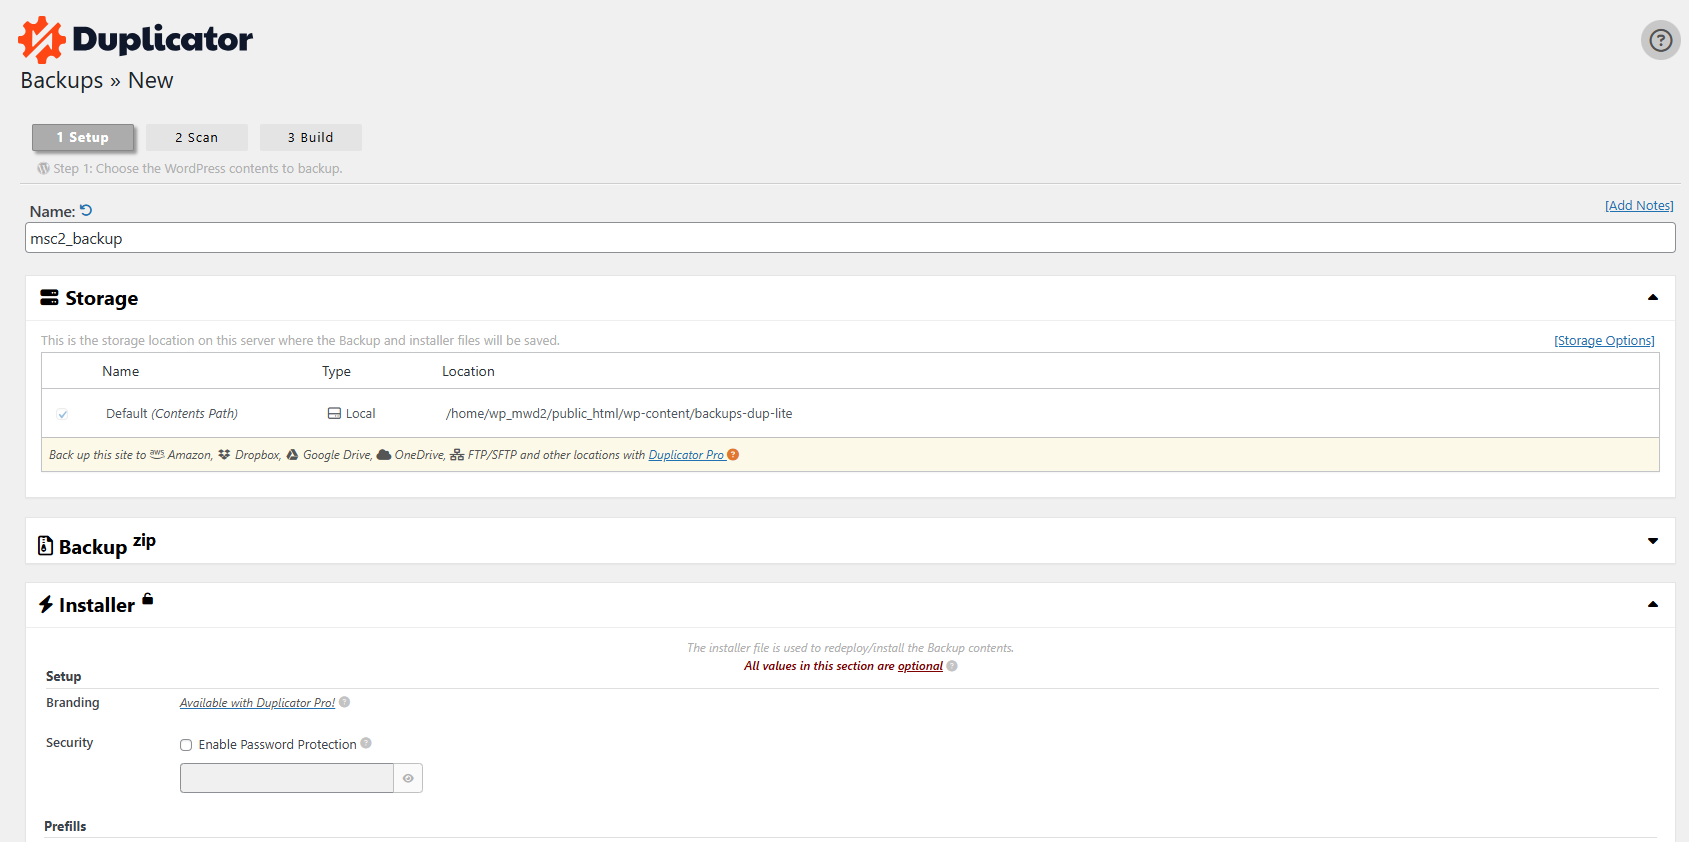Screen dimensions: 1689x842
Task: Click the Amazon AWS icon
Action: 157,454
